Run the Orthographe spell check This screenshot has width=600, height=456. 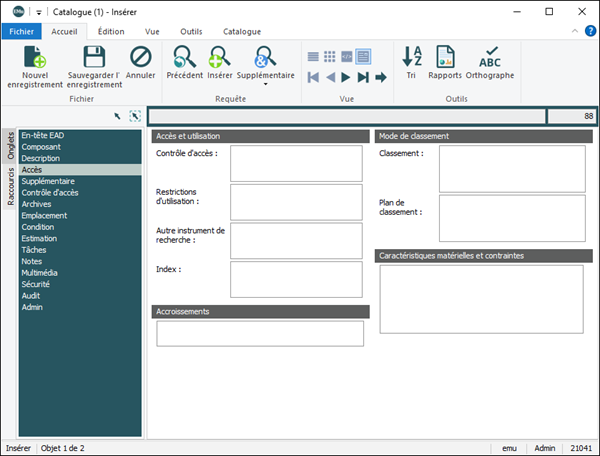pyautogui.click(x=490, y=57)
